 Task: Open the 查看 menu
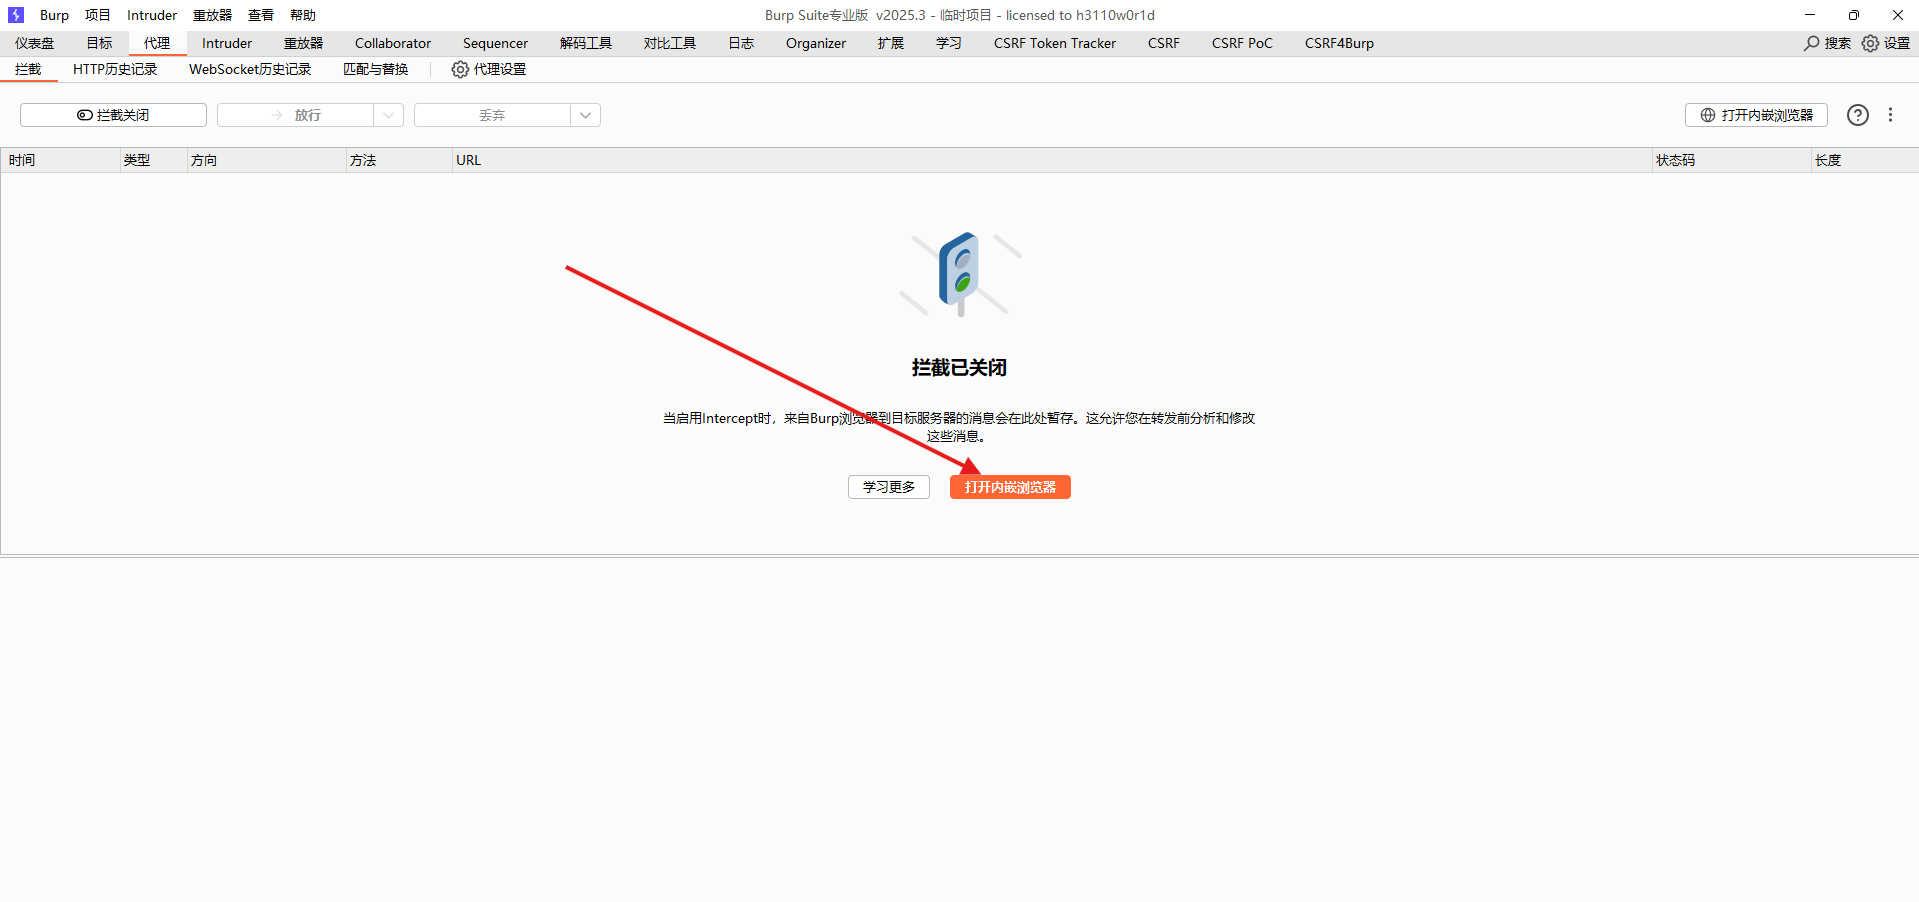click(x=261, y=15)
